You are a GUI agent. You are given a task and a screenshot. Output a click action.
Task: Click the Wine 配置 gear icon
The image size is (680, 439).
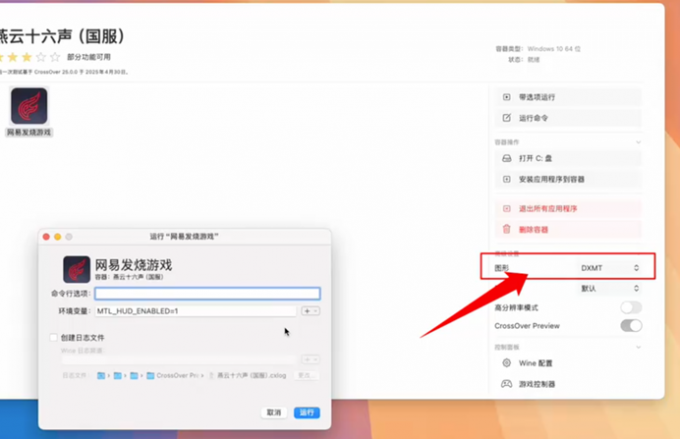tap(506, 363)
